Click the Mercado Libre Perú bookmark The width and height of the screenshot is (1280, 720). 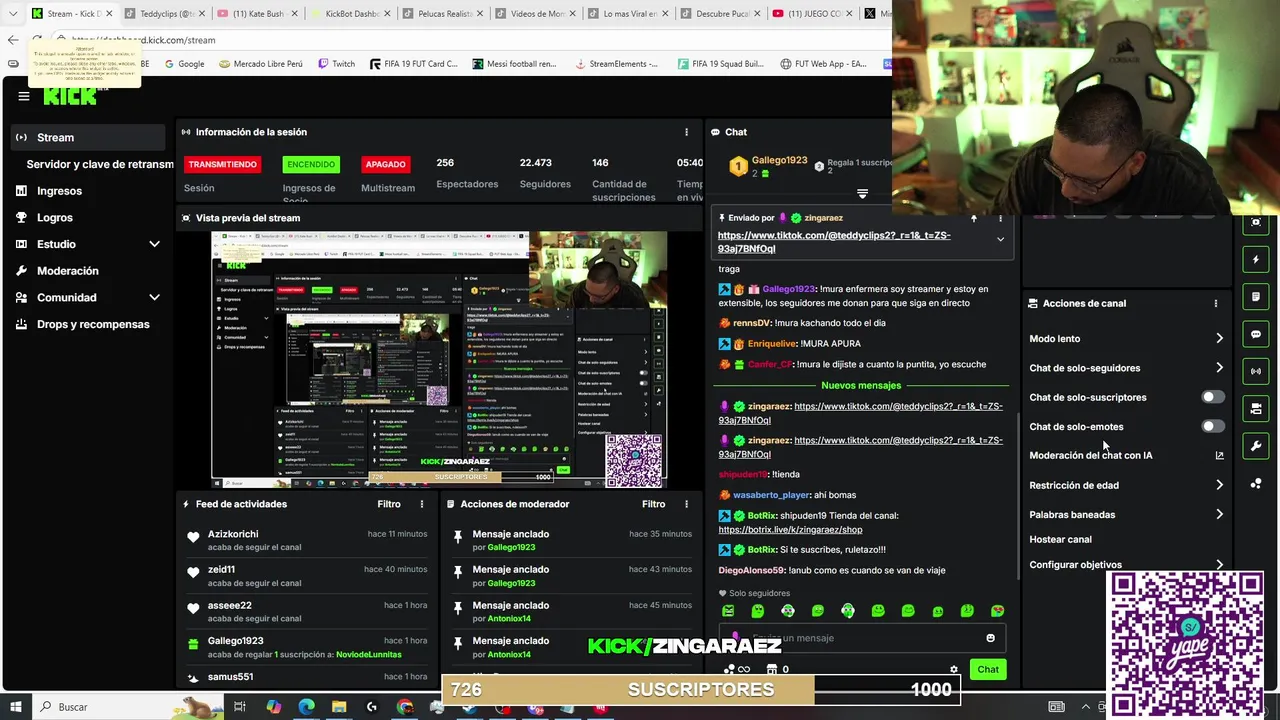pyautogui.click(x=259, y=64)
